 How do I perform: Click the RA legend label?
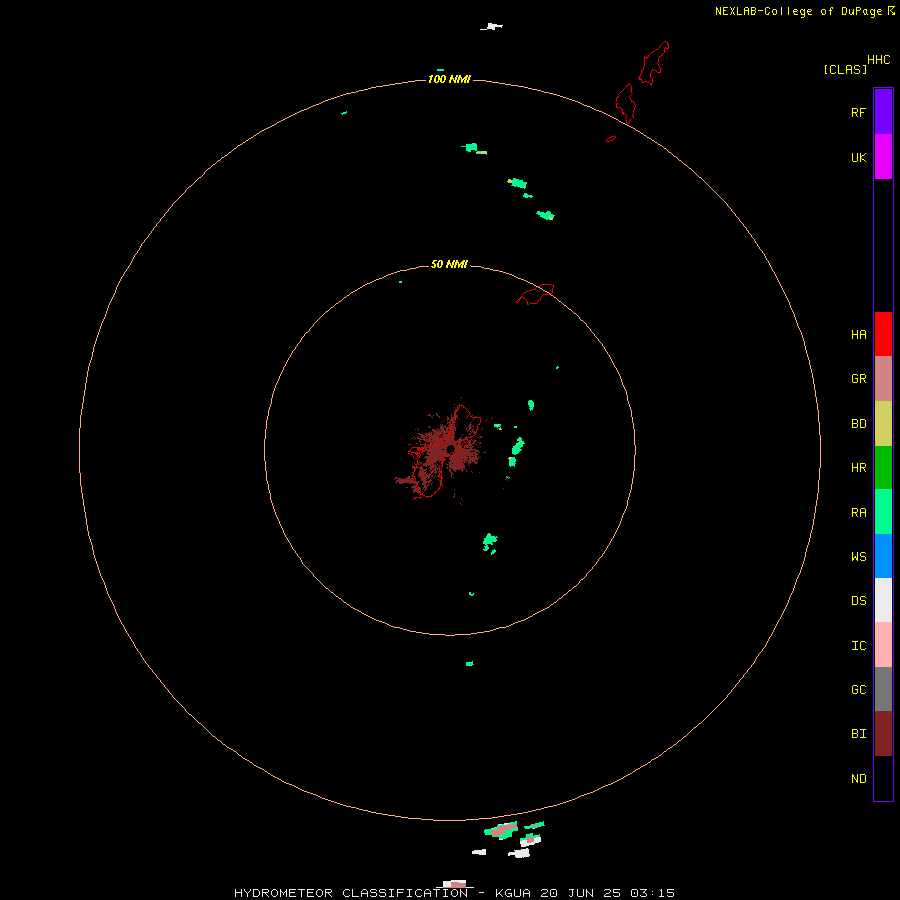858,513
